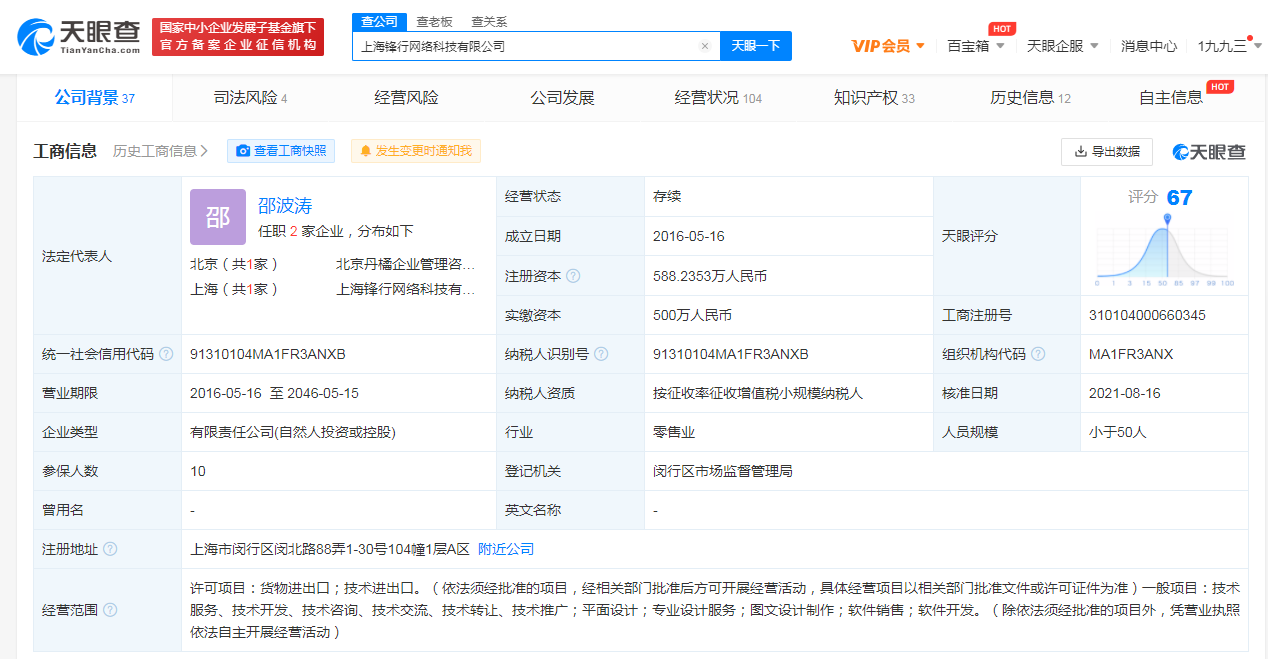The image size is (1268, 659).
Task: Select the 工商信息 section heading
Action: click(x=65, y=151)
